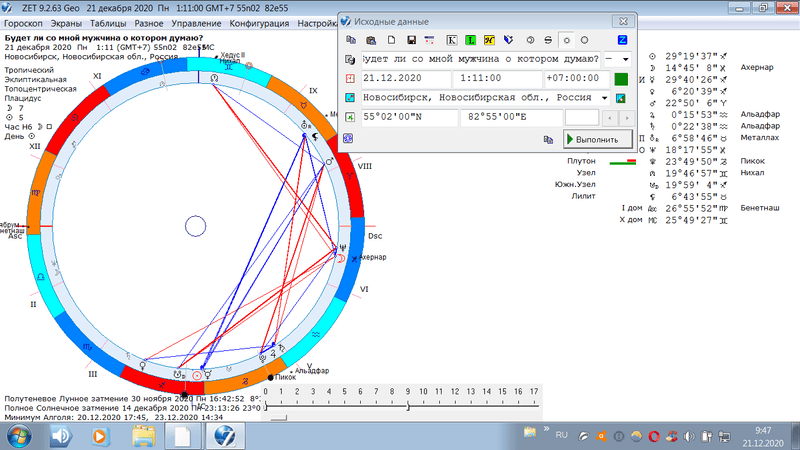Open the map icon beside the city field

pos(621,98)
